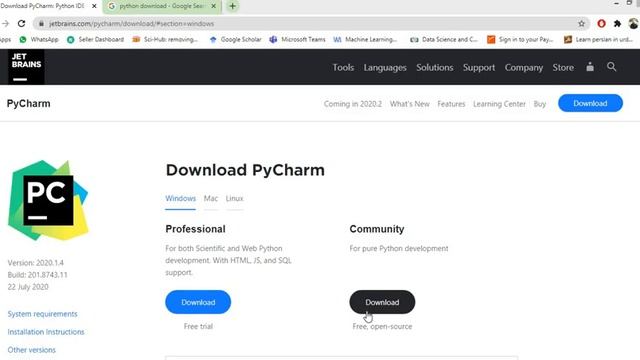Open the Microsoft Teams bookmark
The width and height of the screenshot is (640, 360).
coord(298,39)
